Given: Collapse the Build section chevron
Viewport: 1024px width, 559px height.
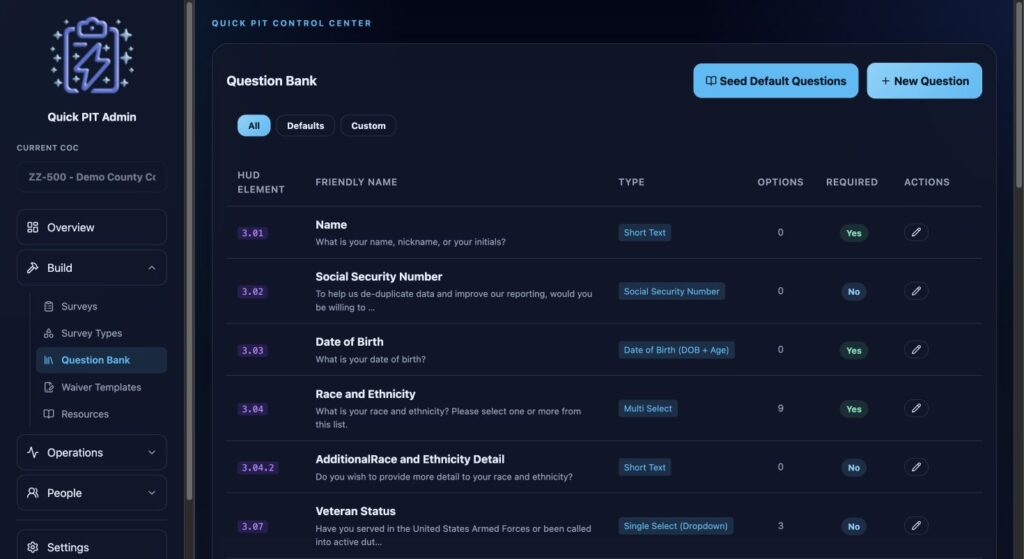Looking at the screenshot, I should pyautogui.click(x=152, y=268).
